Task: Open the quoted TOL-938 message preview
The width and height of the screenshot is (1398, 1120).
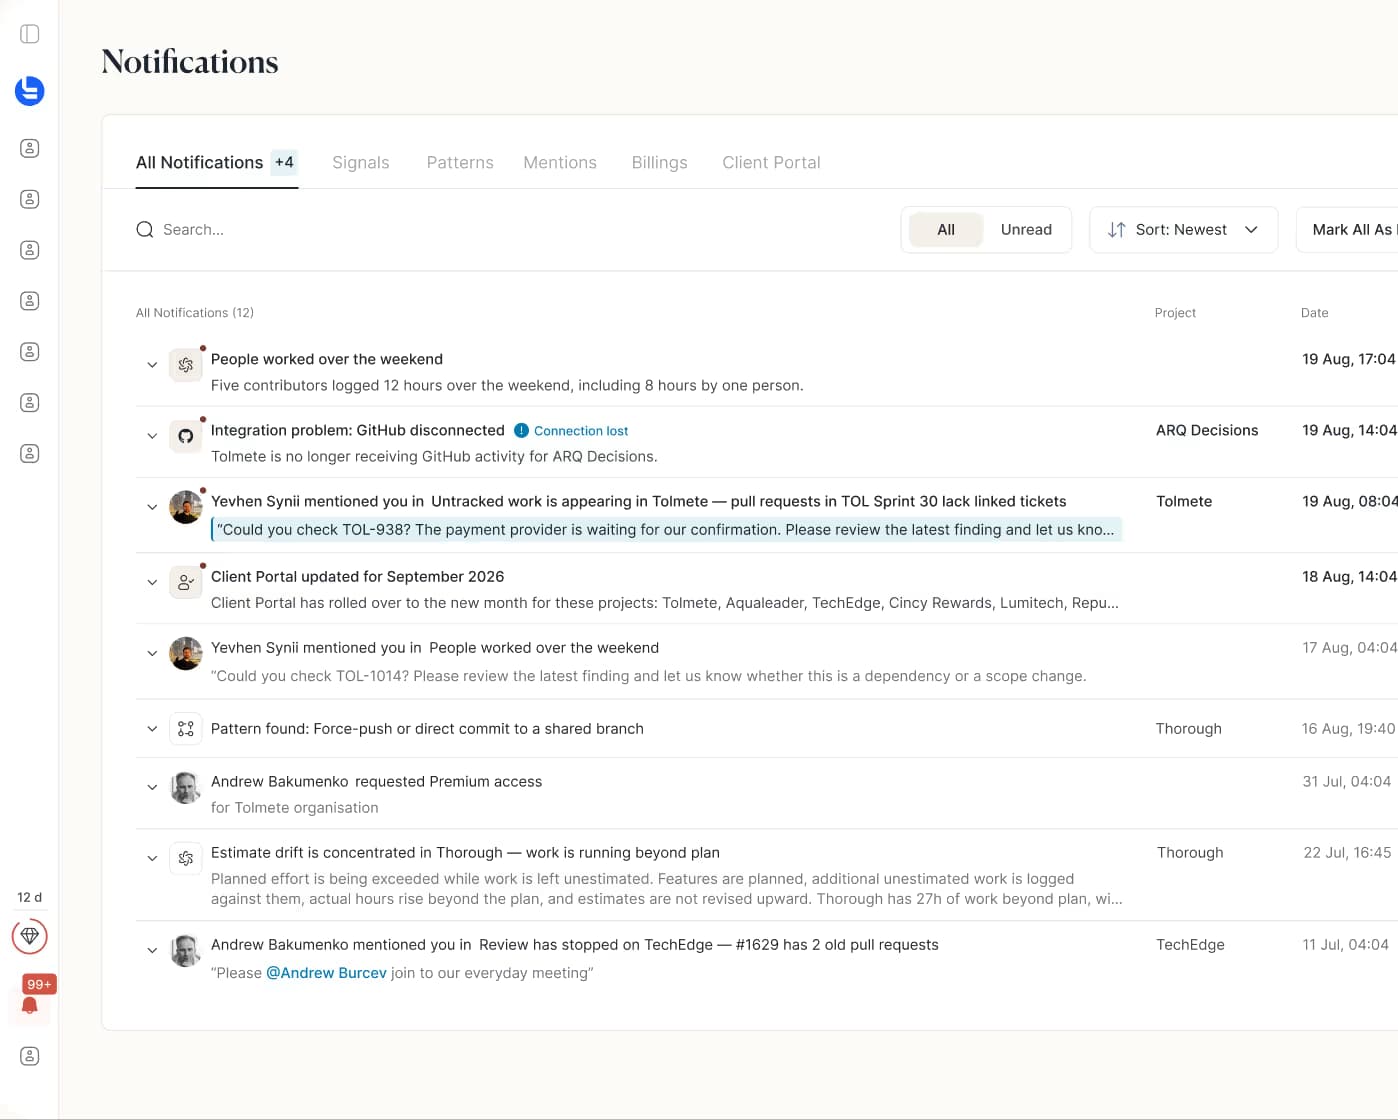Action: point(666,529)
